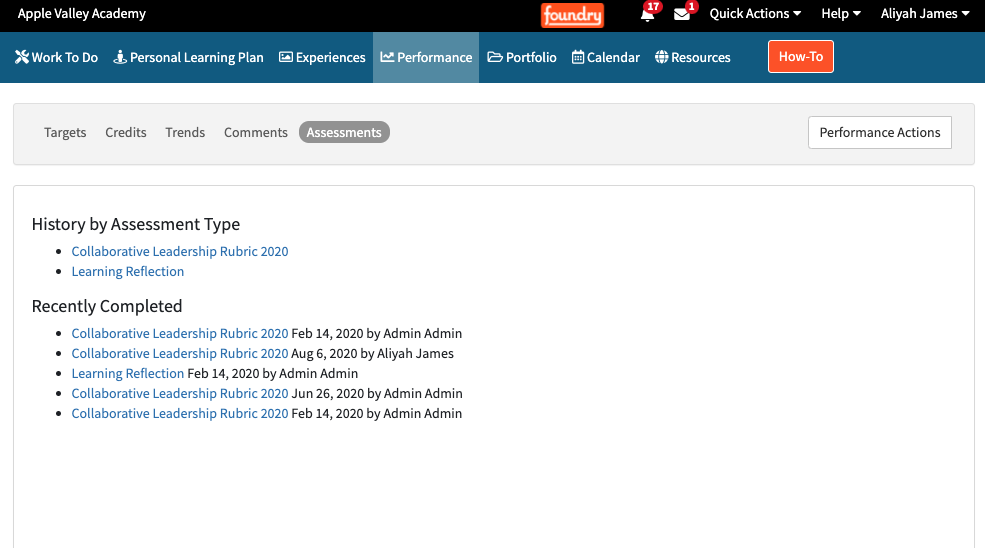Open the messages envelope icon
The width and height of the screenshot is (985, 548).
(x=682, y=15)
